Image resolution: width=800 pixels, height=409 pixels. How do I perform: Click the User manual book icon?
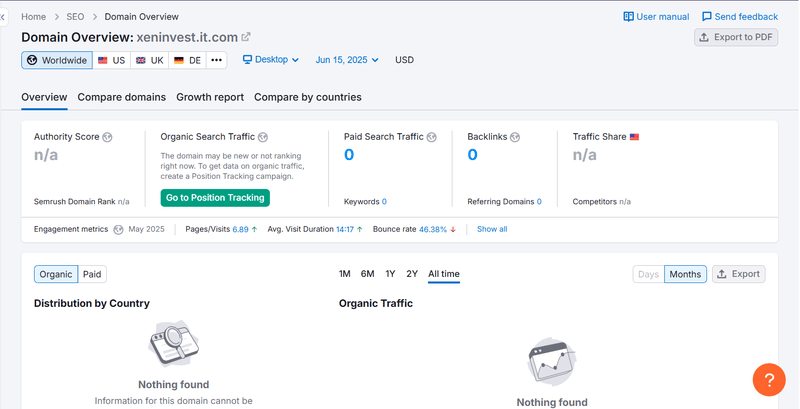click(629, 17)
